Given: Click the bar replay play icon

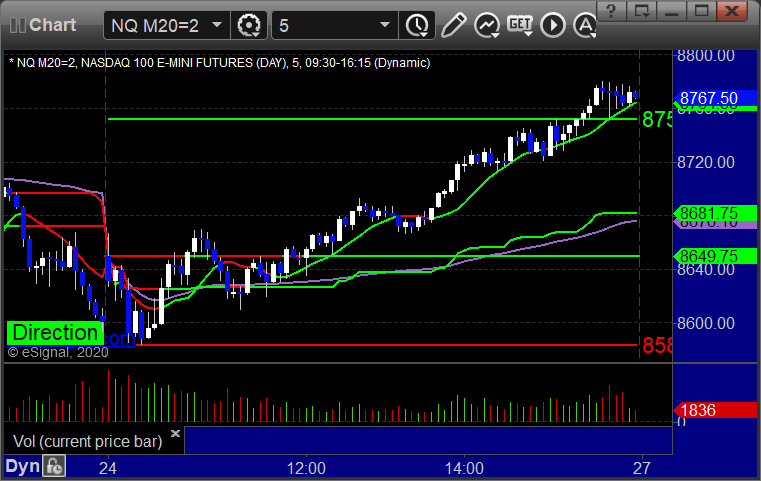Looking at the screenshot, I should [553, 25].
